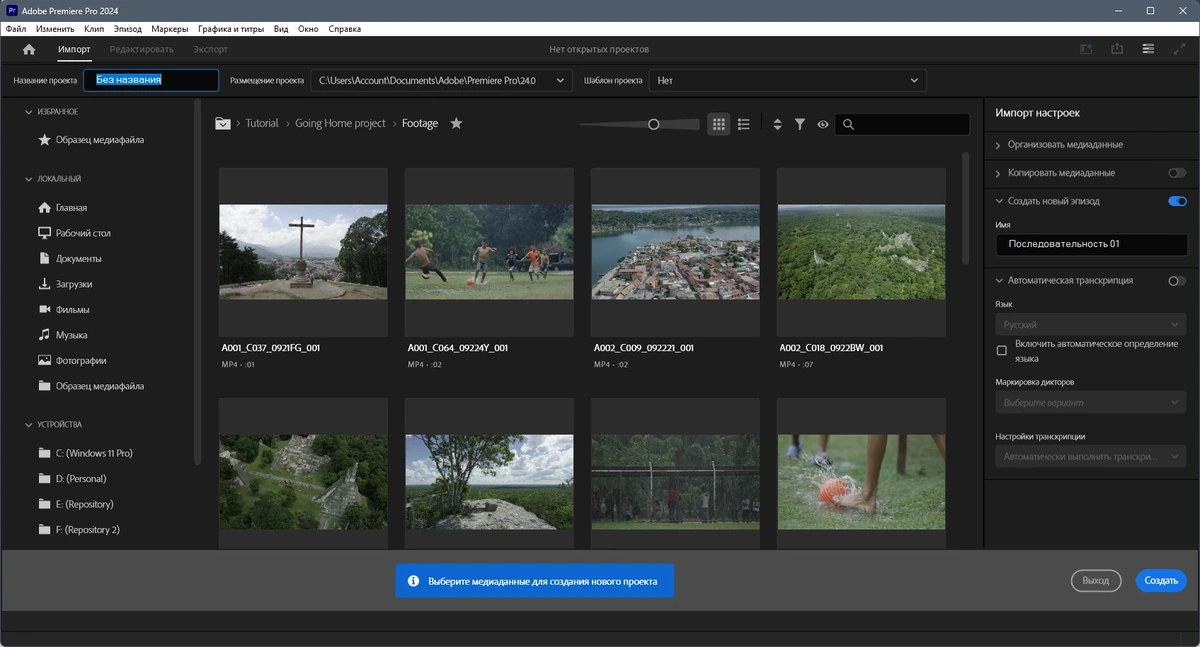This screenshot has height=647, width=1200.
Task: Click the media search field
Action: tap(903, 124)
